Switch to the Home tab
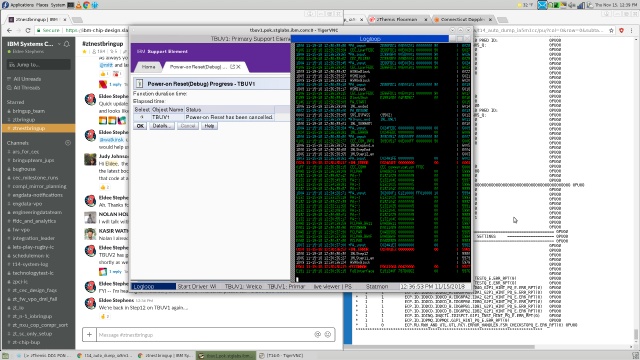This screenshot has width=640, height=360. [x=149, y=67]
